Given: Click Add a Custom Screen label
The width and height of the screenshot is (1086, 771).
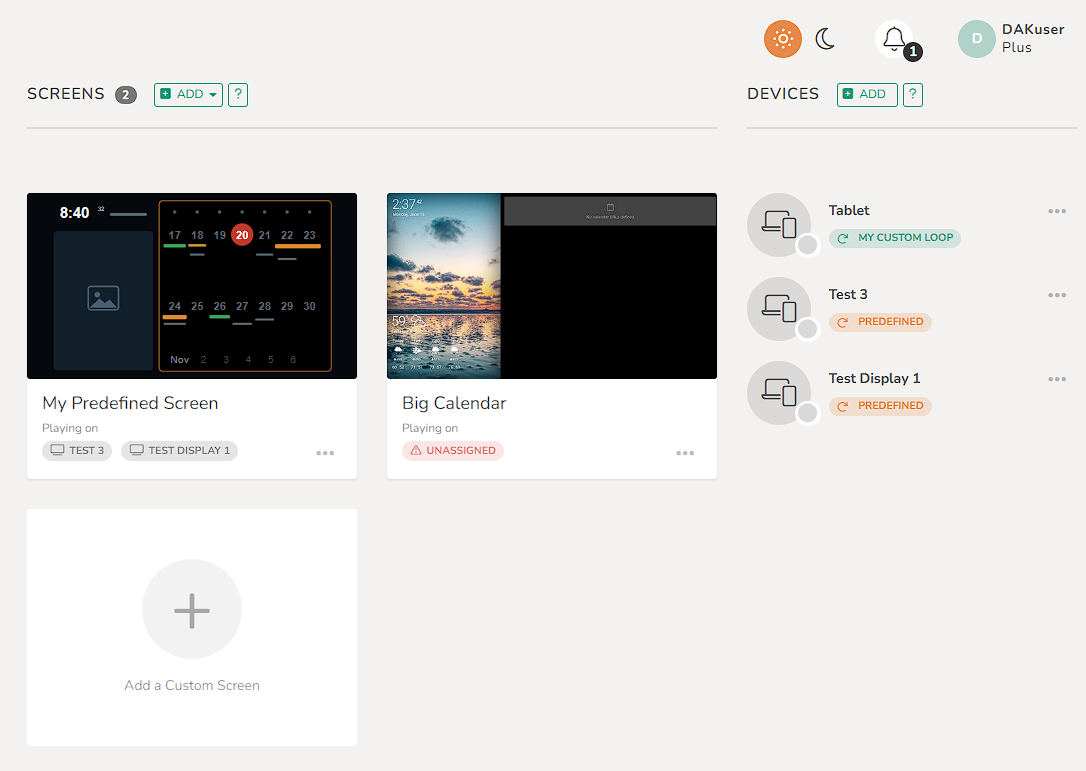Looking at the screenshot, I should click(192, 685).
